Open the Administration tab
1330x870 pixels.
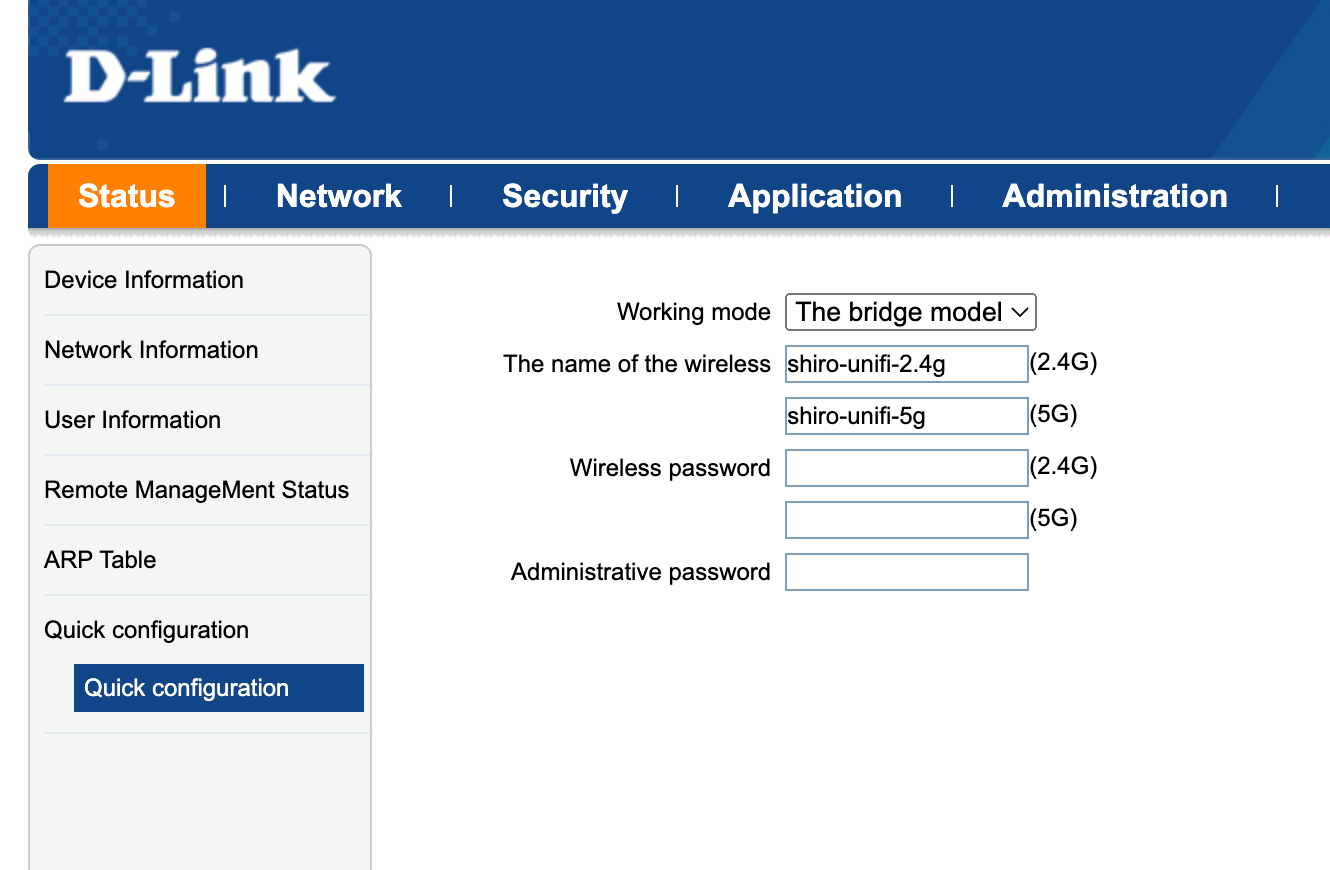pos(1115,196)
